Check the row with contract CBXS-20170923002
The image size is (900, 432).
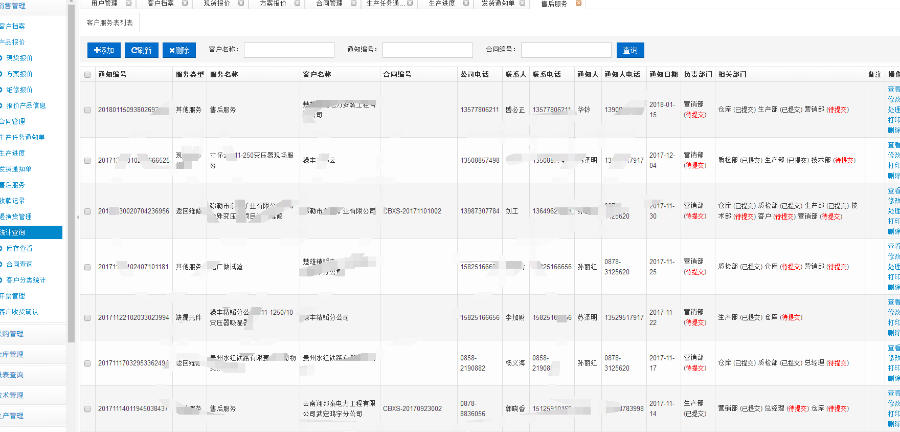[87, 408]
